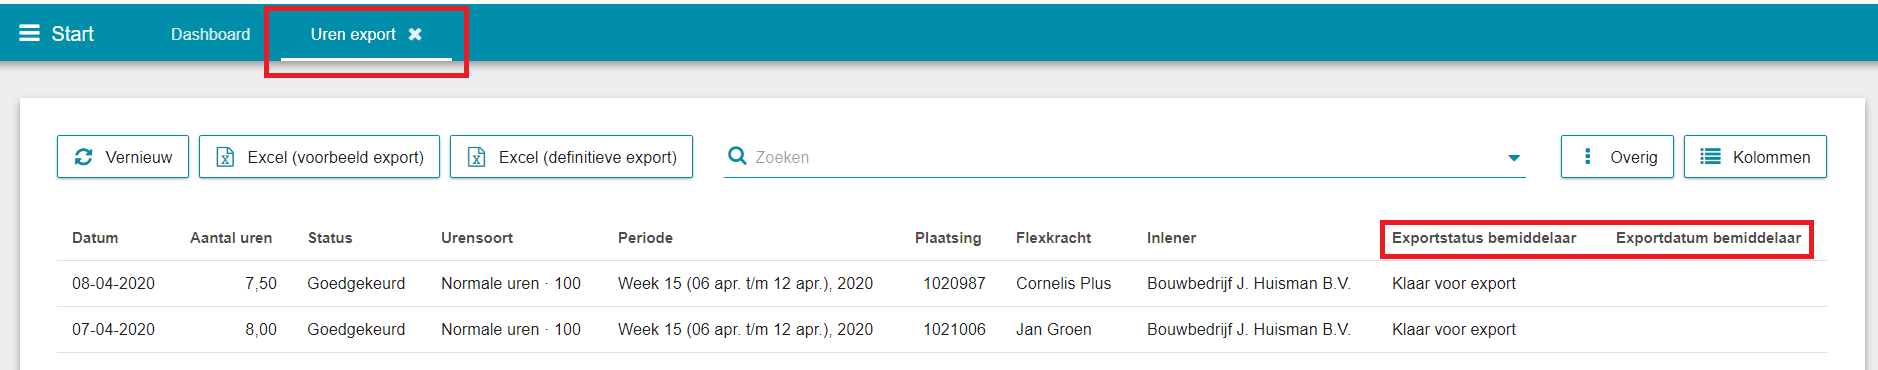Sort by Exportdatum bemiddelaar column
1878x370 pixels.
[1708, 238]
